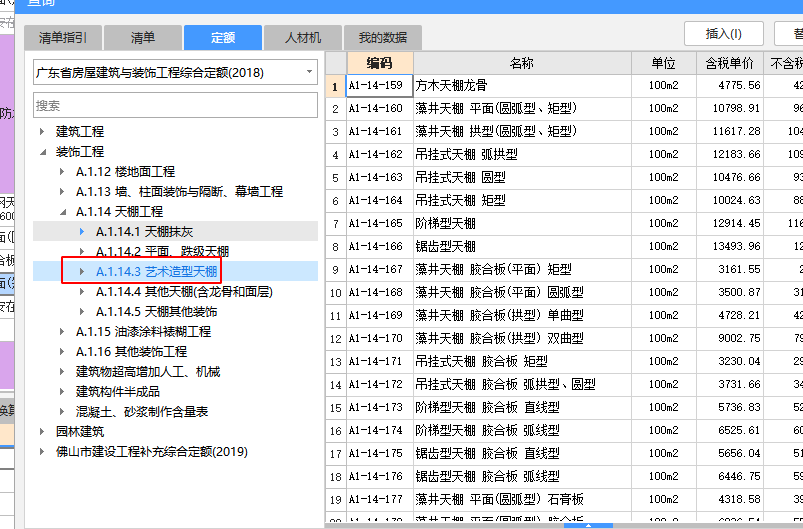This screenshot has height=529, width=803.
Task: Select A.1.14.4 其他天棚(含龙骨和面层) item
Action: (x=184, y=291)
